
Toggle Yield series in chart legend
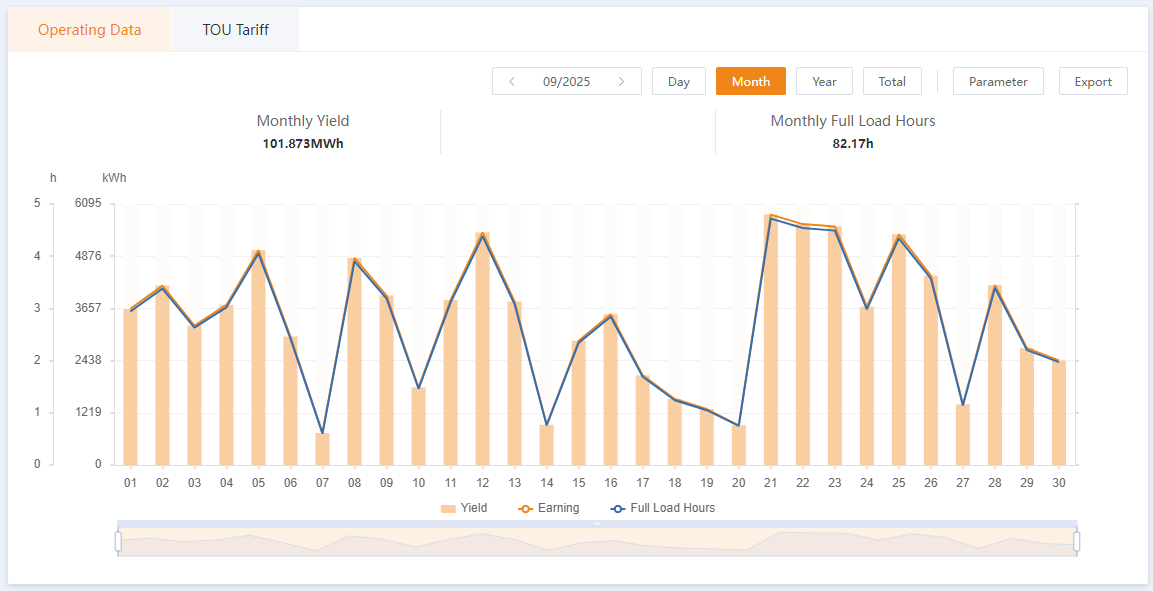click(464, 508)
